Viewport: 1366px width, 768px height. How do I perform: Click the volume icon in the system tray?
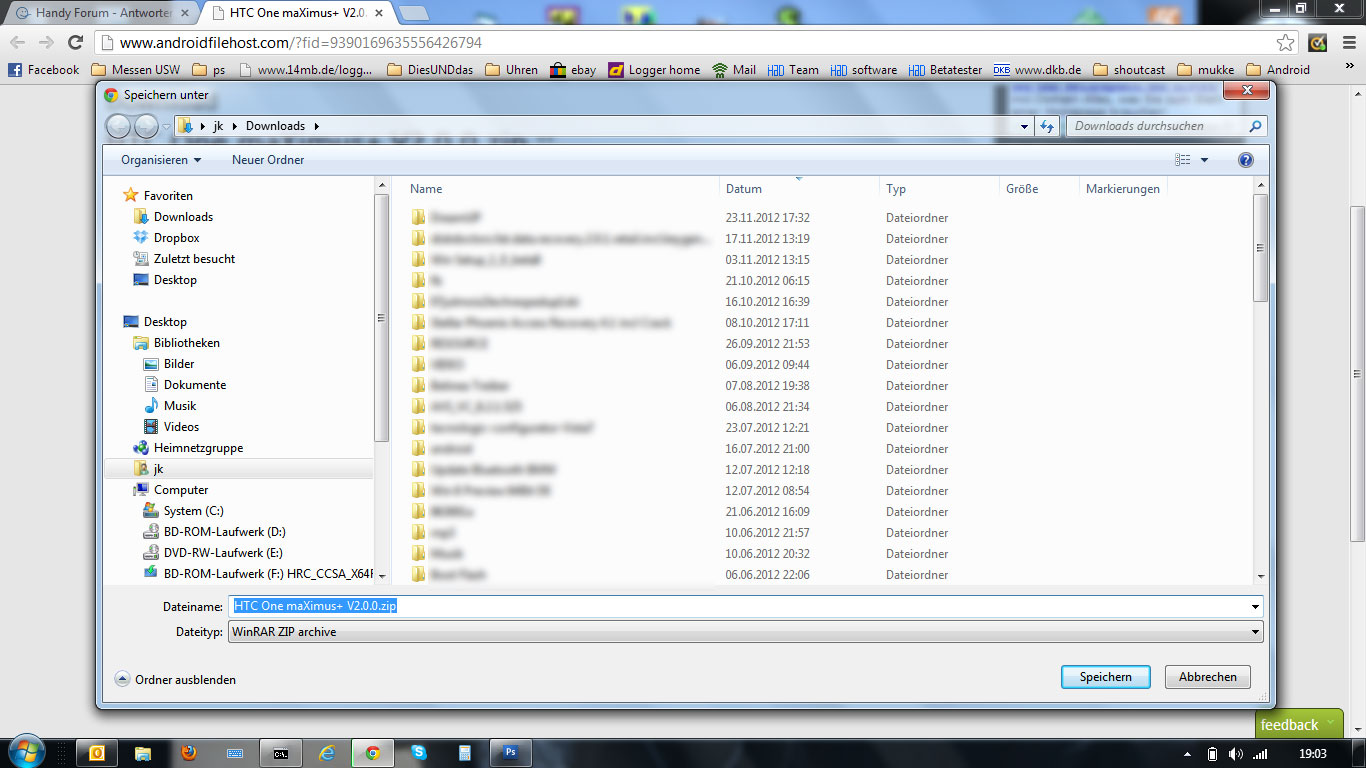pos(1235,754)
